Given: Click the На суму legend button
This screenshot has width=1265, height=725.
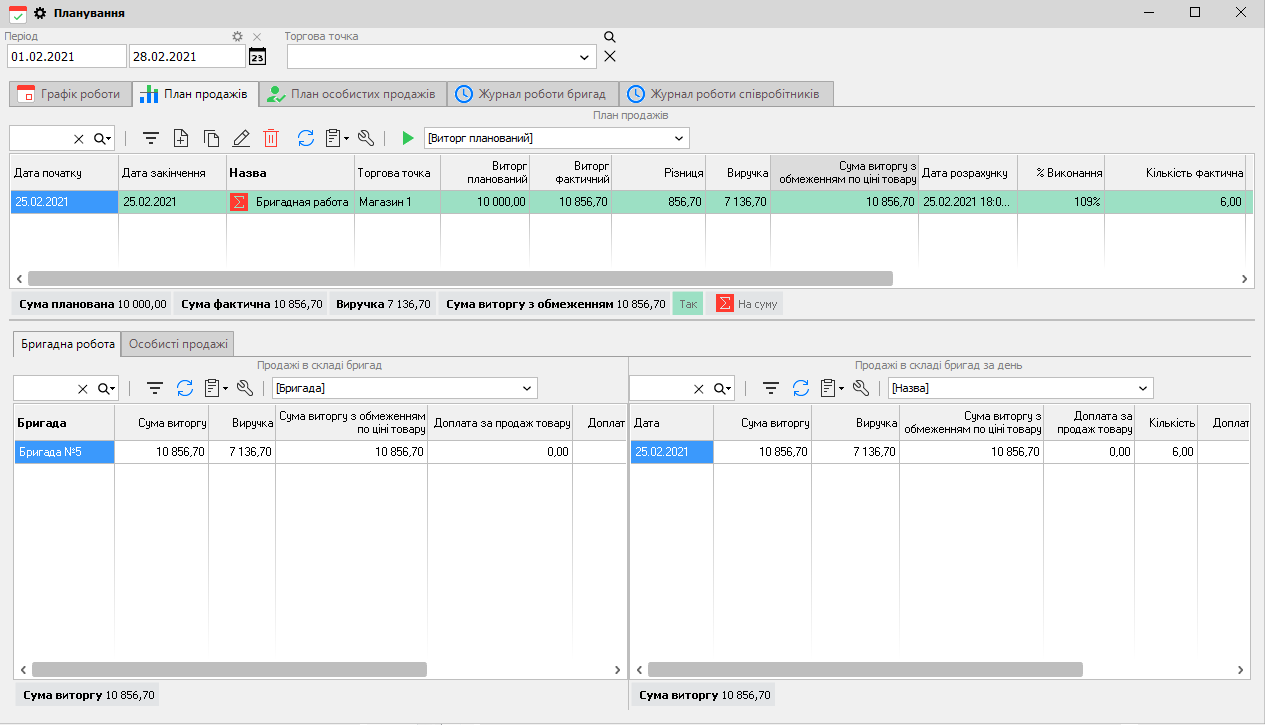Looking at the screenshot, I should [x=747, y=304].
